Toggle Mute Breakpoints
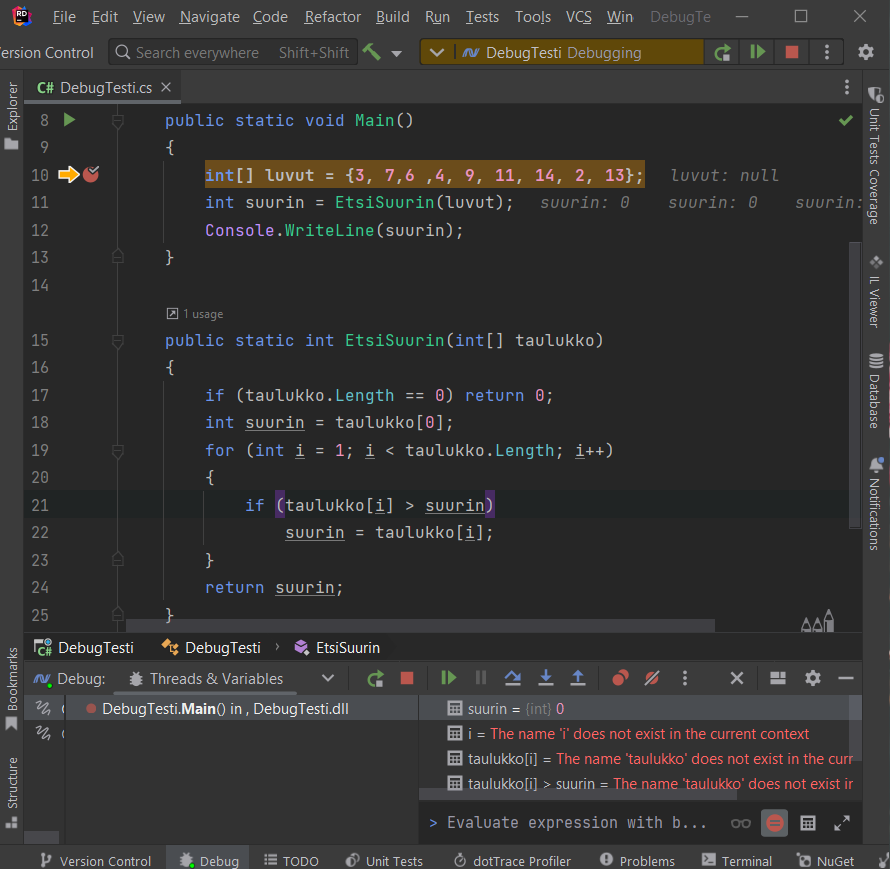 coord(652,678)
